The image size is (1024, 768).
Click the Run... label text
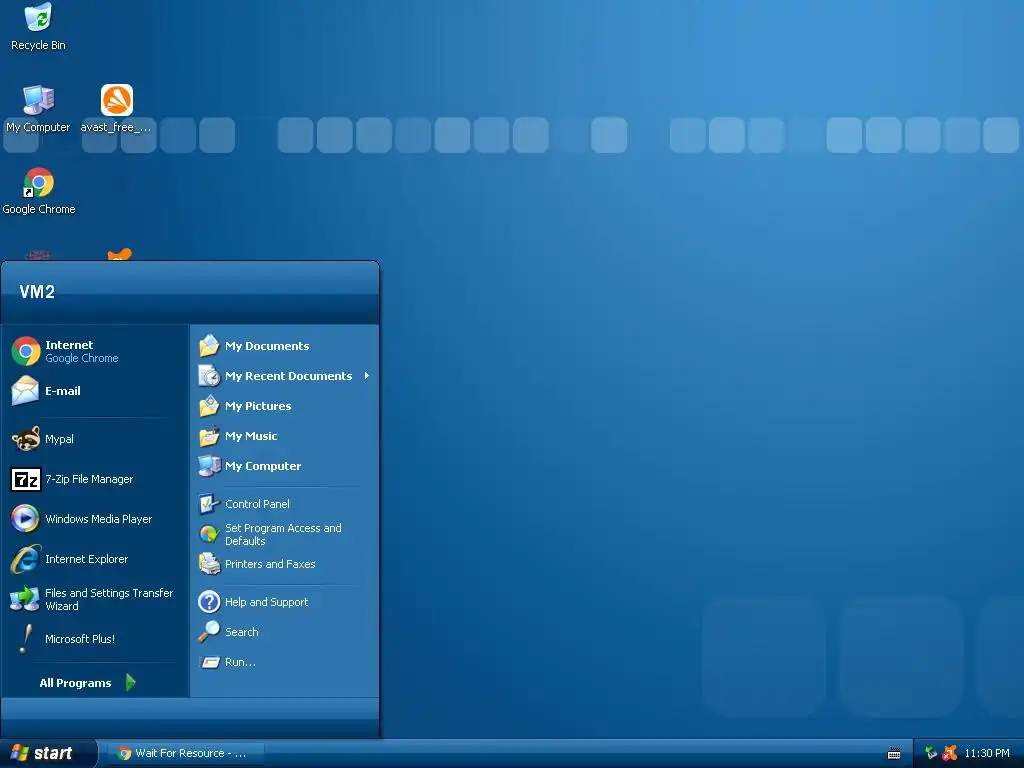[x=240, y=662]
